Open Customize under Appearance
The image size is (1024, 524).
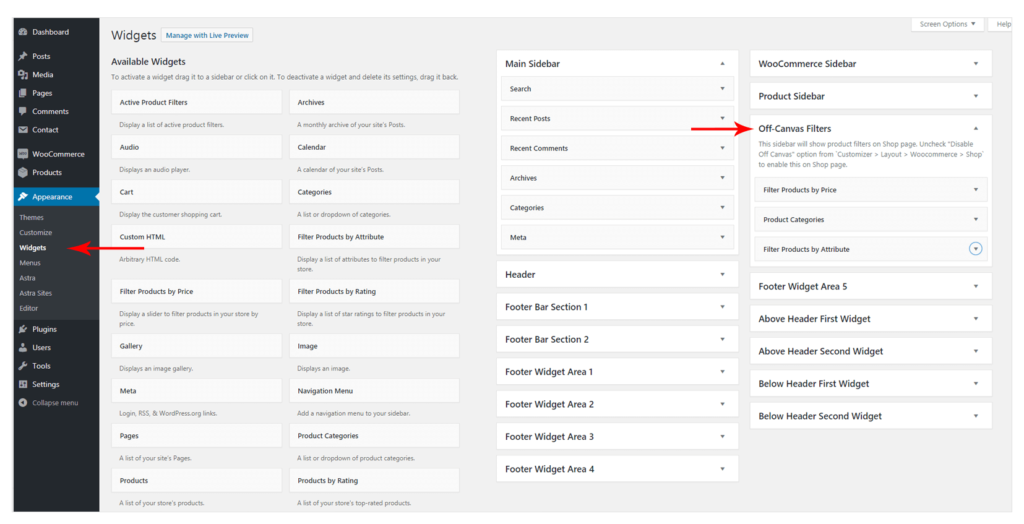(35, 233)
